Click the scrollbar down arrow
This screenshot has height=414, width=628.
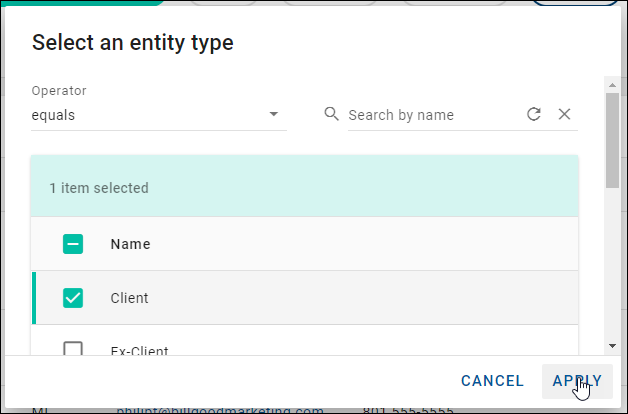coord(612,345)
